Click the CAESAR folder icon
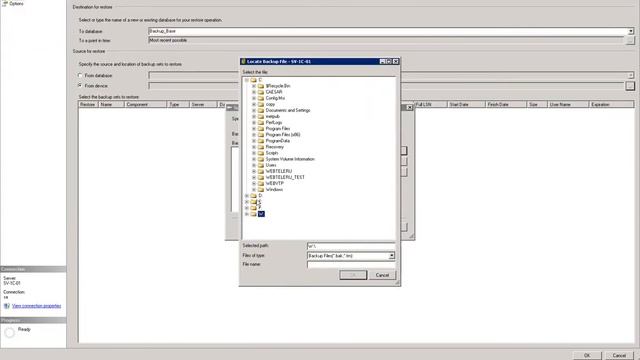Screen dimensions: 640x360 [261, 92]
